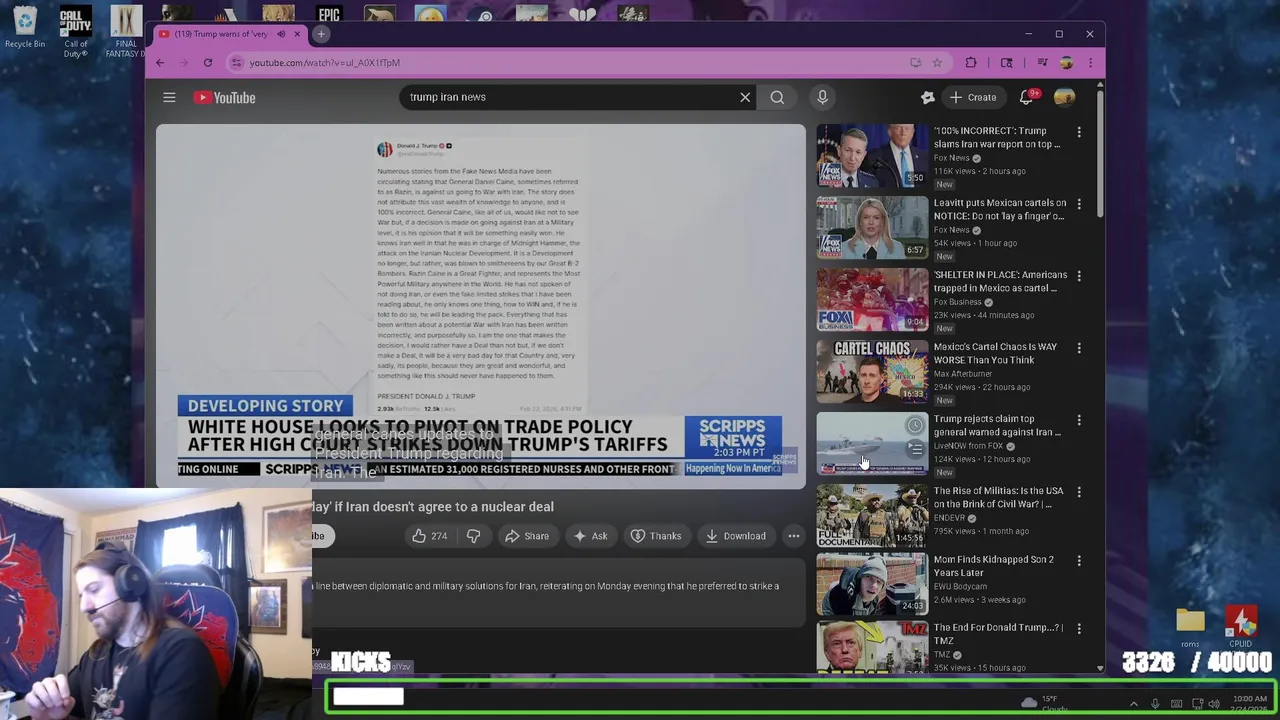1280x720 pixels.
Task: Select the Trump warns YouTube tab
Action: (220, 34)
